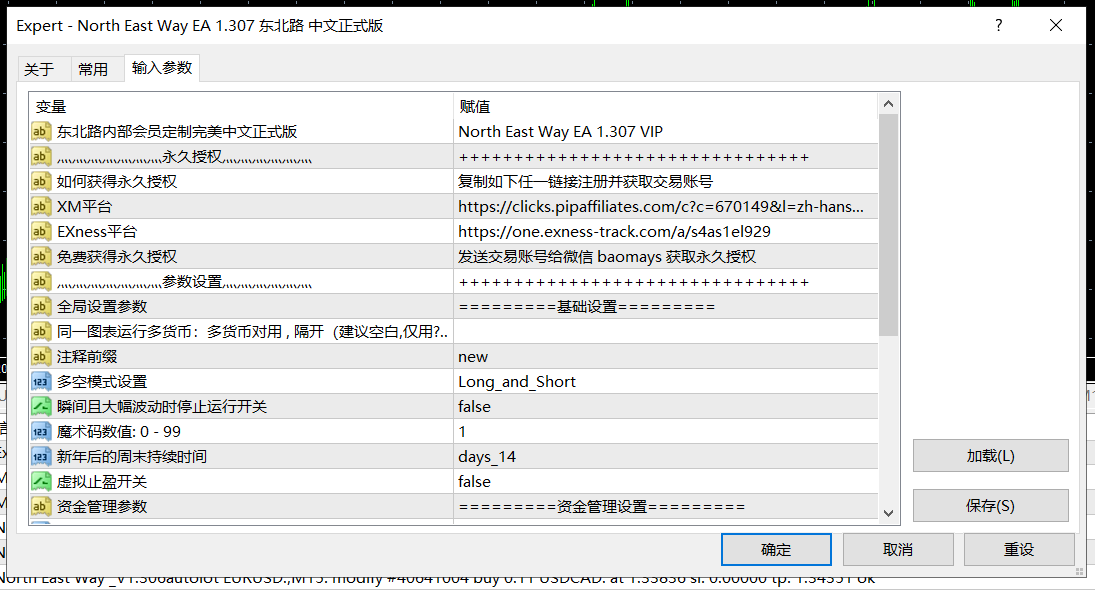Viewport: 1095px width, 590px height.
Task: Click the magic number value 1 field
Action: click(x=666, y=432)
